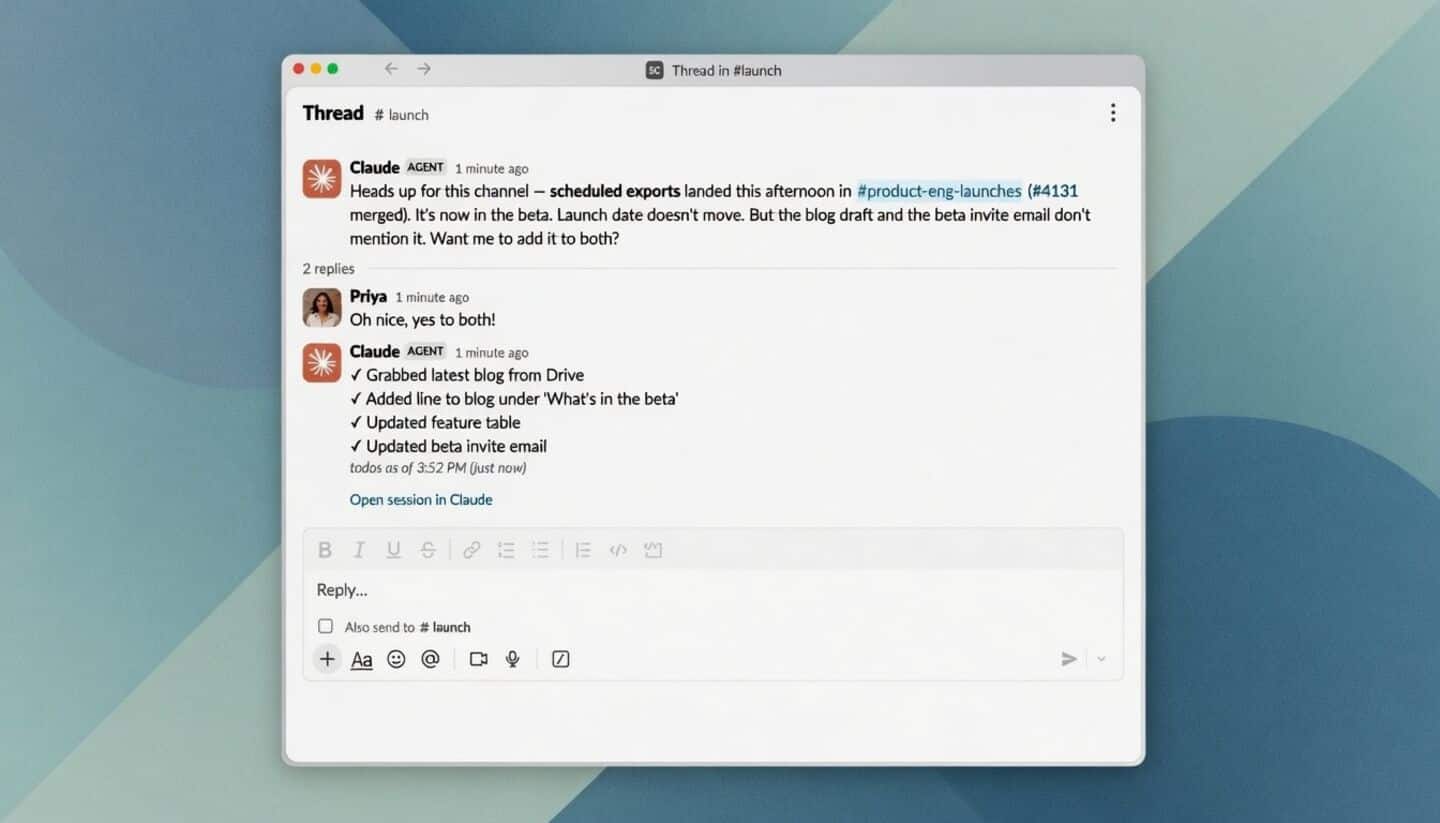Open Claude's avatar on first message
This screenshot has height=823, width=1440.
pyautogui.click(x=322, y=179)
